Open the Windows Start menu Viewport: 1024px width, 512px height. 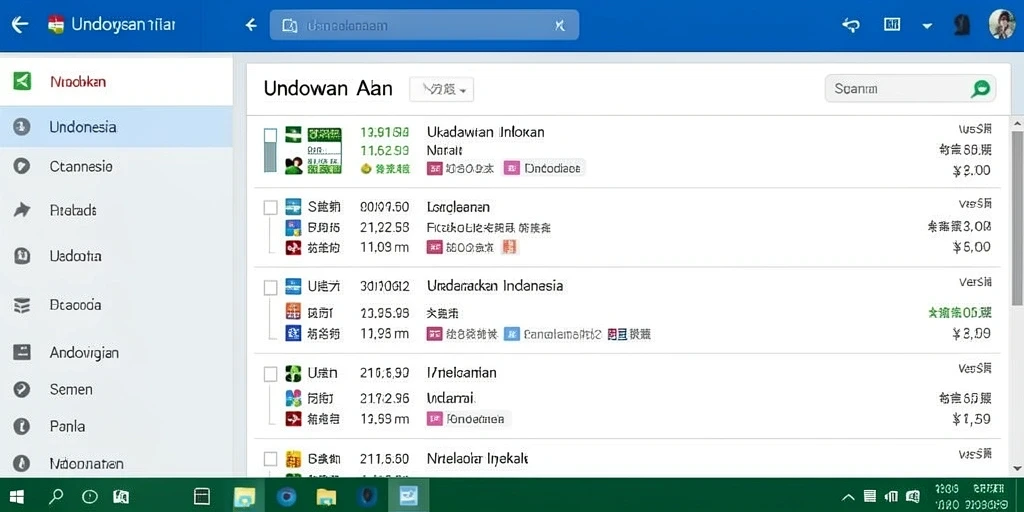point(17,497)
